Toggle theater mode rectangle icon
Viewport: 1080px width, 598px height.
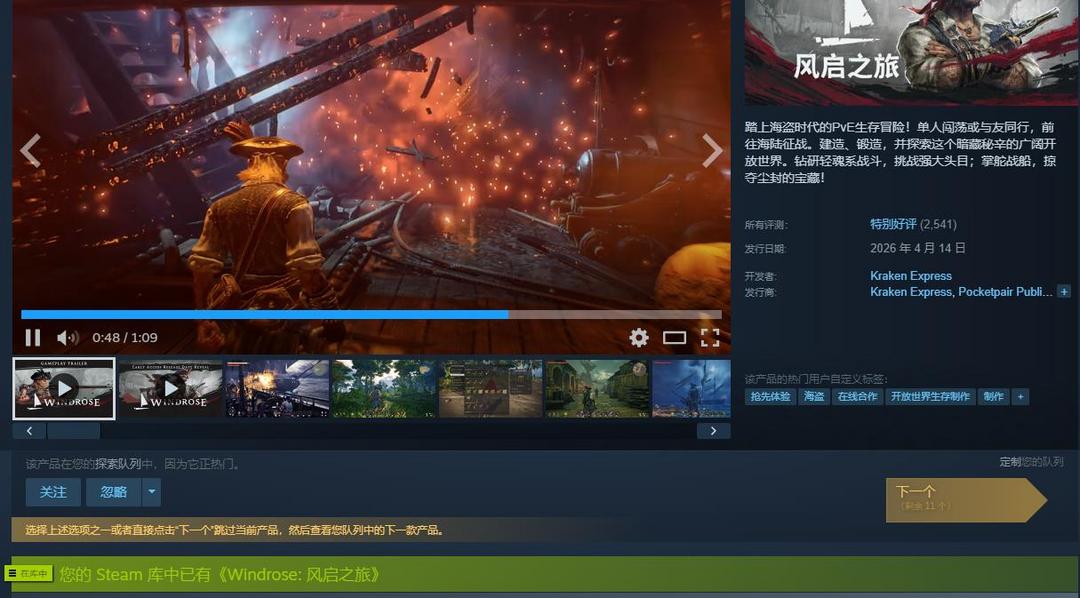coord(675,338)
